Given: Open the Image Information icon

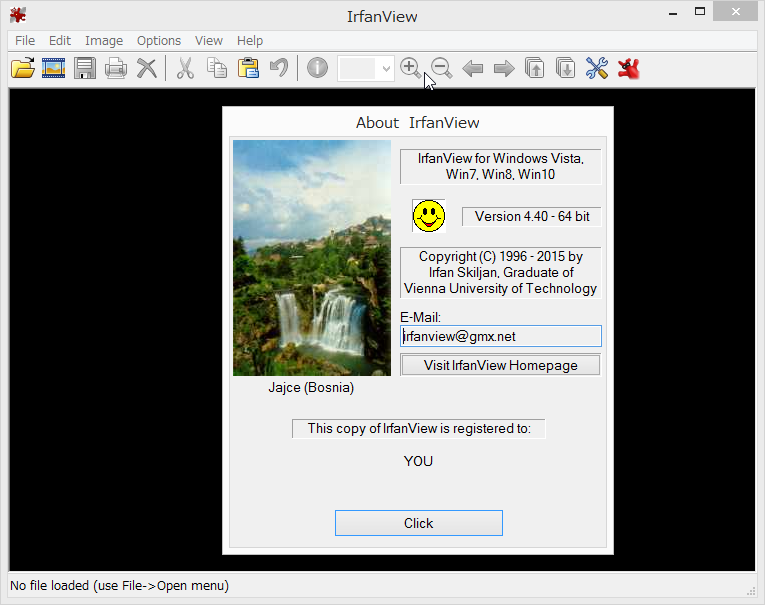Looking at the screenshot, I should coord(317,68).
